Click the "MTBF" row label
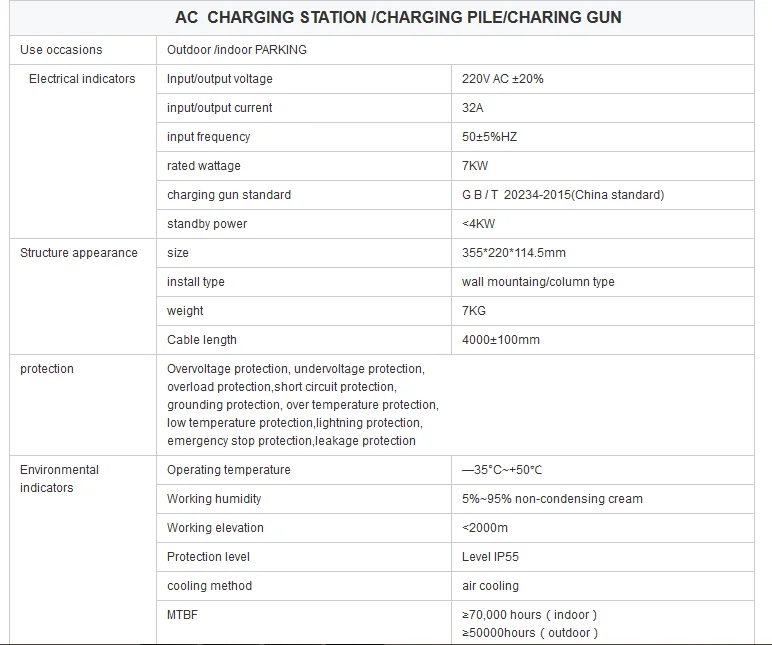 [x=183, y=615]
